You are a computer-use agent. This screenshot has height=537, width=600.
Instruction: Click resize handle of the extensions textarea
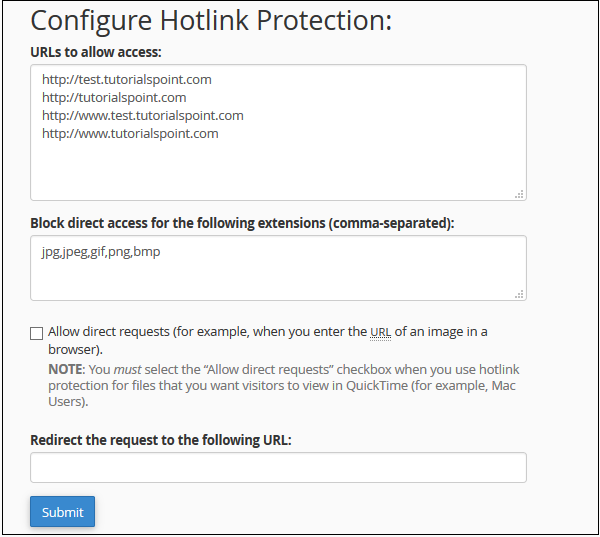pos(520,294)
